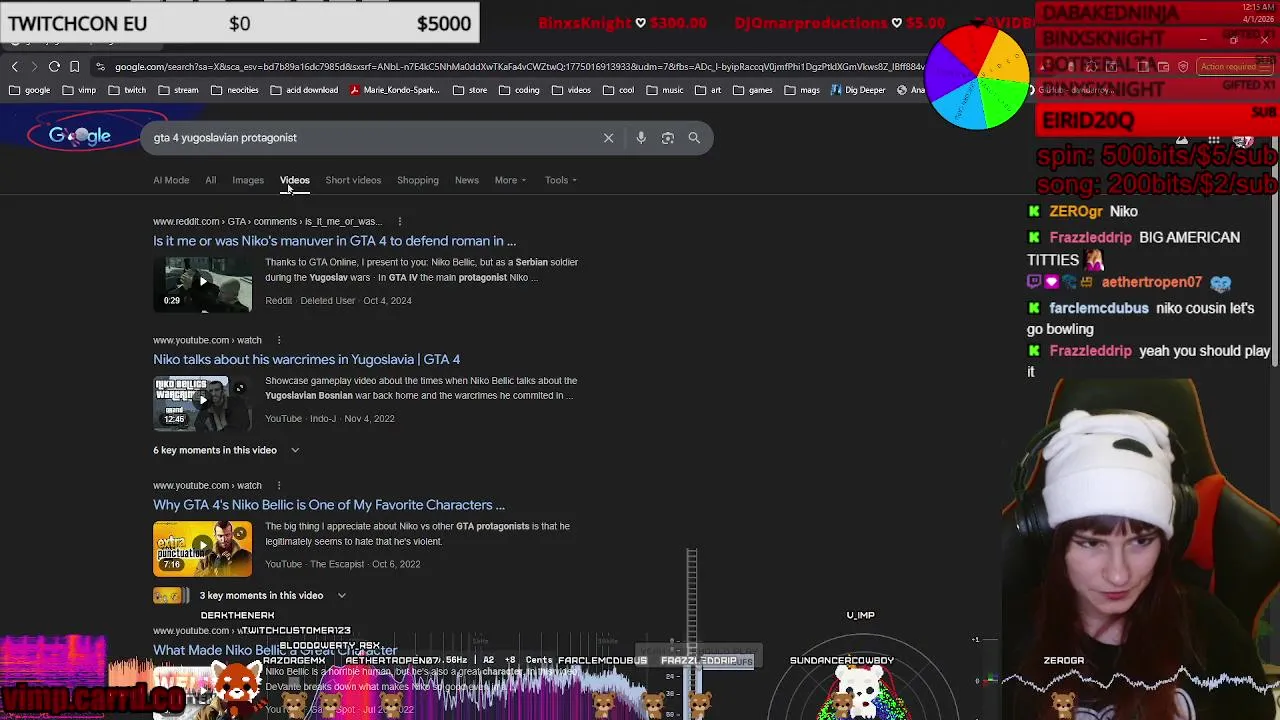Viewport: 1280px width, 720px height.
Task: Click the browser forward arrow
Action: (34, 67)
